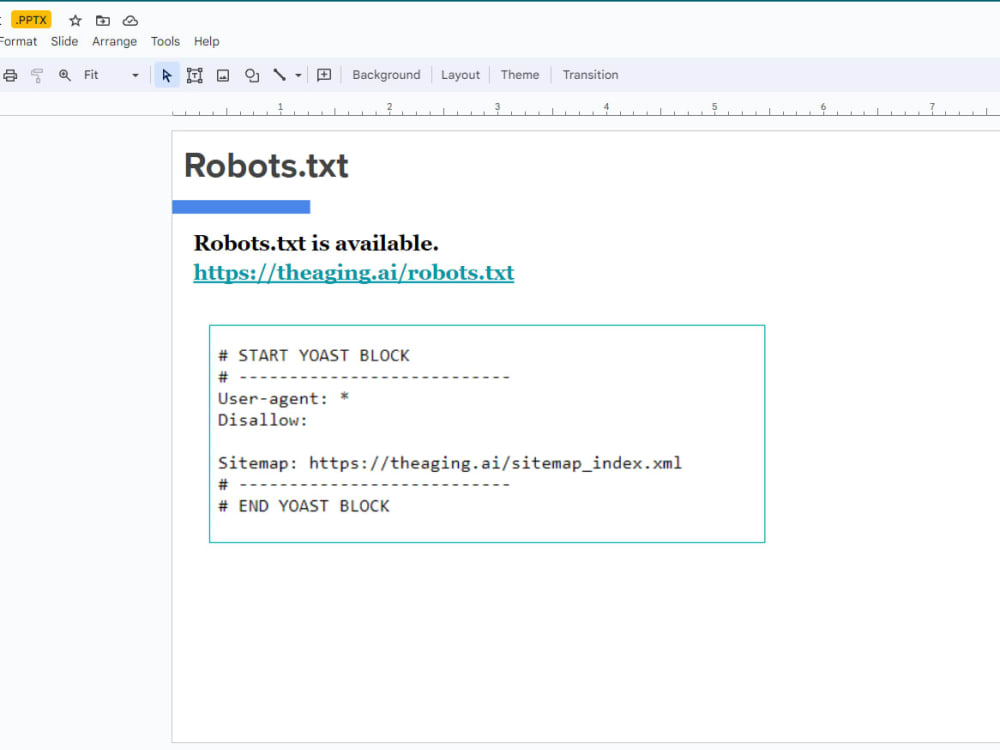1000x750 pixels.
Task: Open the Fit zoom dropdown
Action: tap(111, 75)
